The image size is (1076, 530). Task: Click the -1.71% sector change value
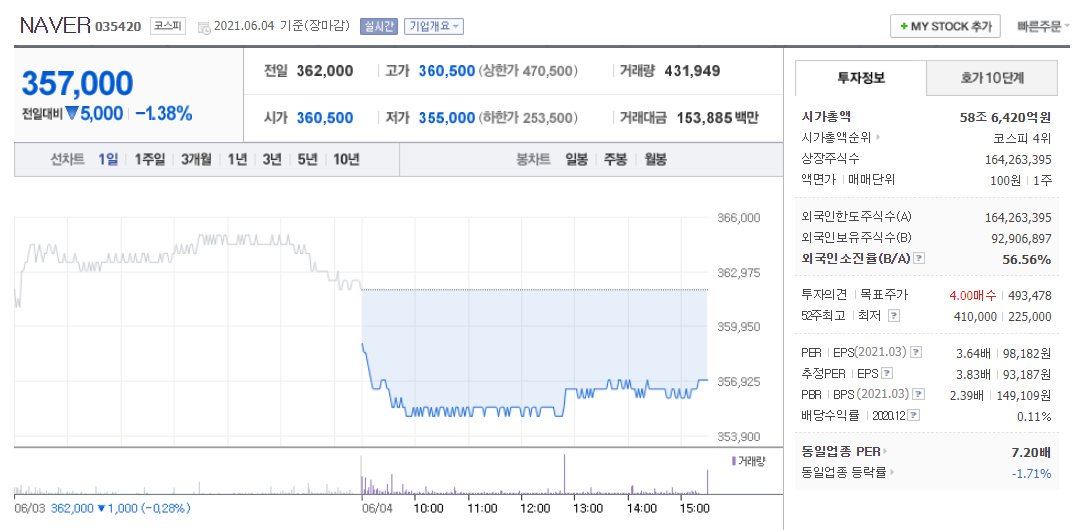coord(1031,472)
